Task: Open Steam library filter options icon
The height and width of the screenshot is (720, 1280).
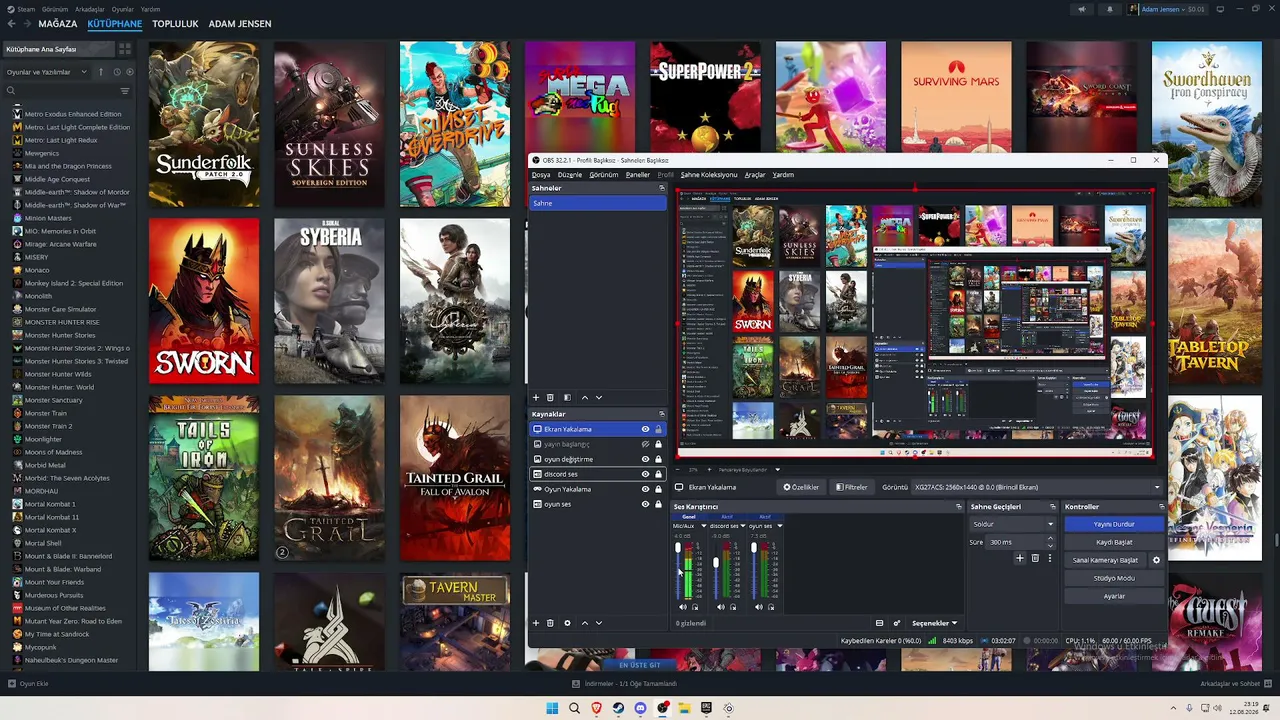Action: [125, 91]
